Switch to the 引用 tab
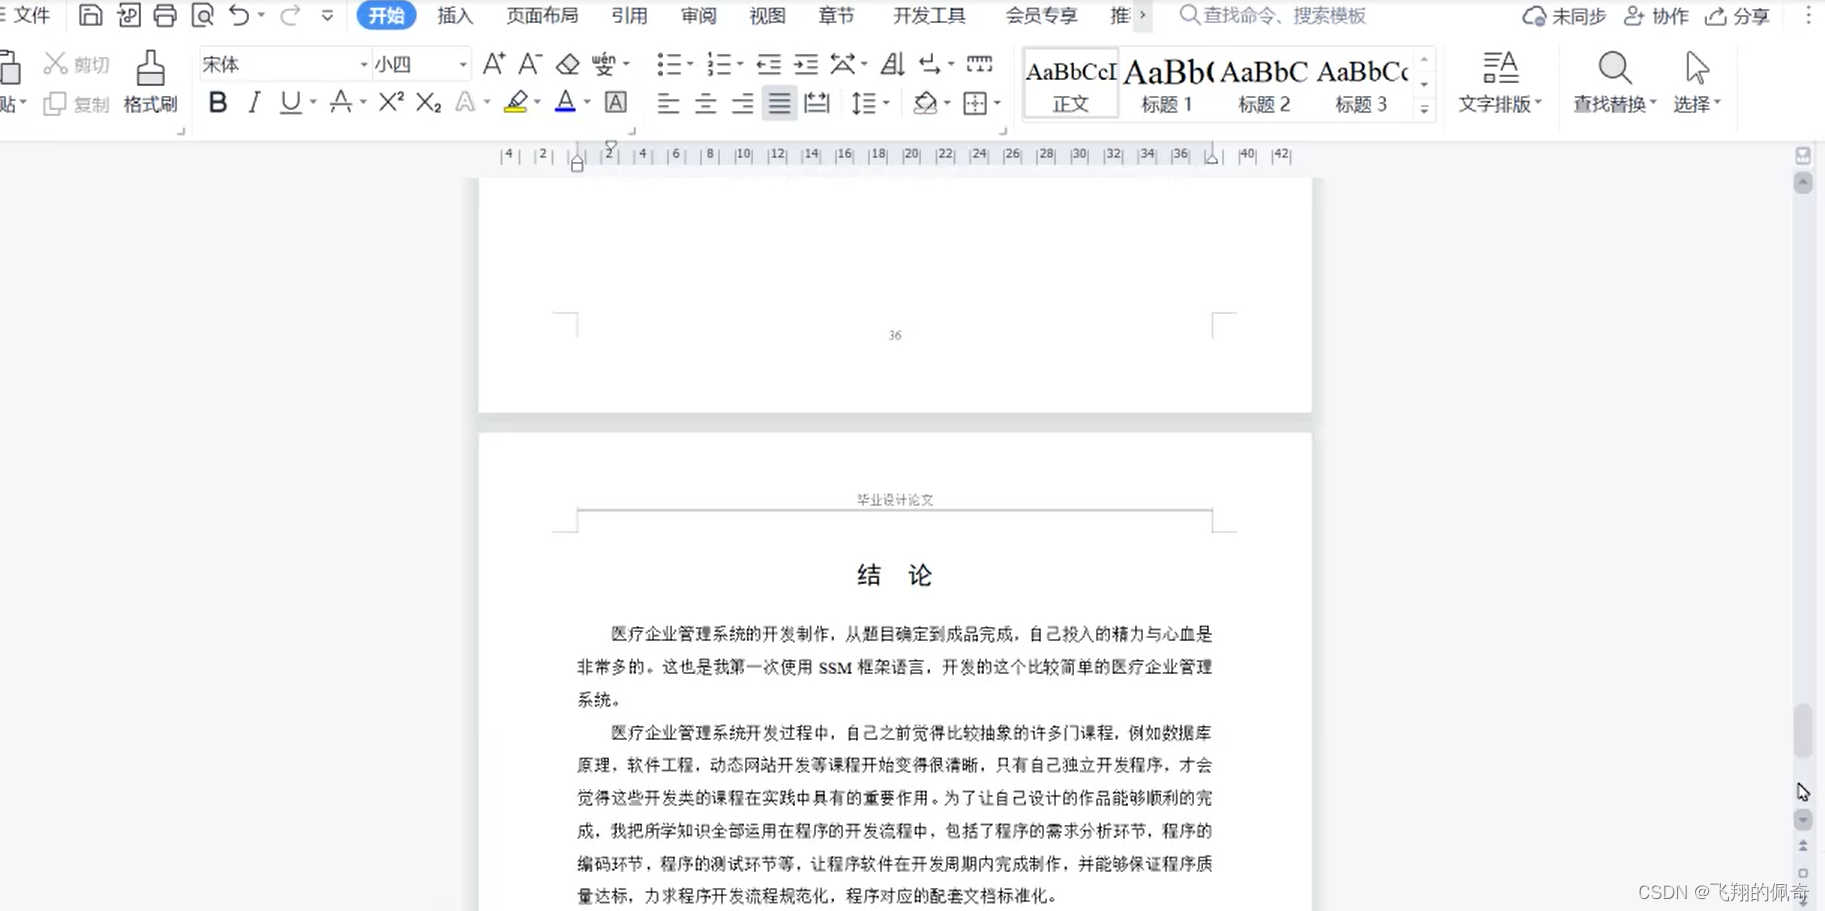The image size is (1825, 911). (x=629, y=15)
